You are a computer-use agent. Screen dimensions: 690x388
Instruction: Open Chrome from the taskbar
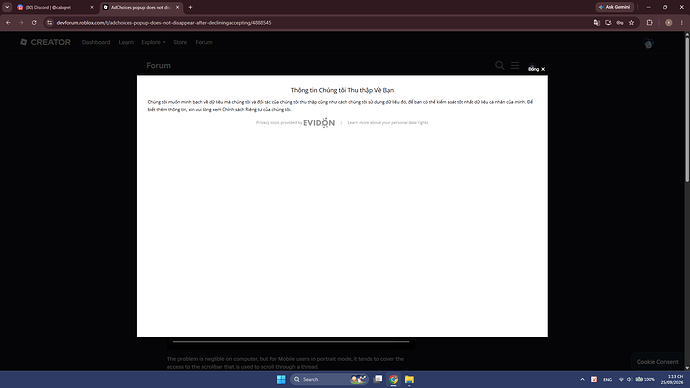point(393,379)
